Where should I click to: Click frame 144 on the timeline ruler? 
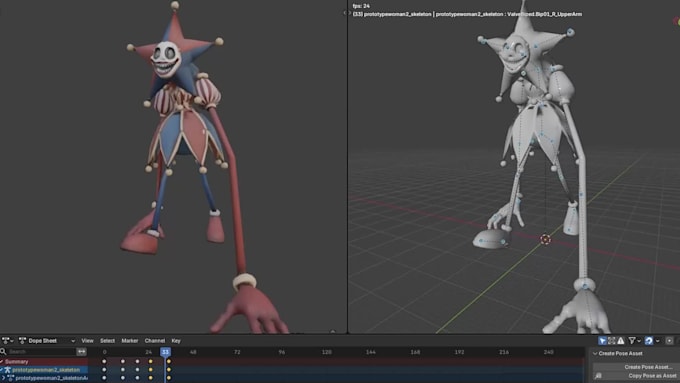[x=371, y=352]
